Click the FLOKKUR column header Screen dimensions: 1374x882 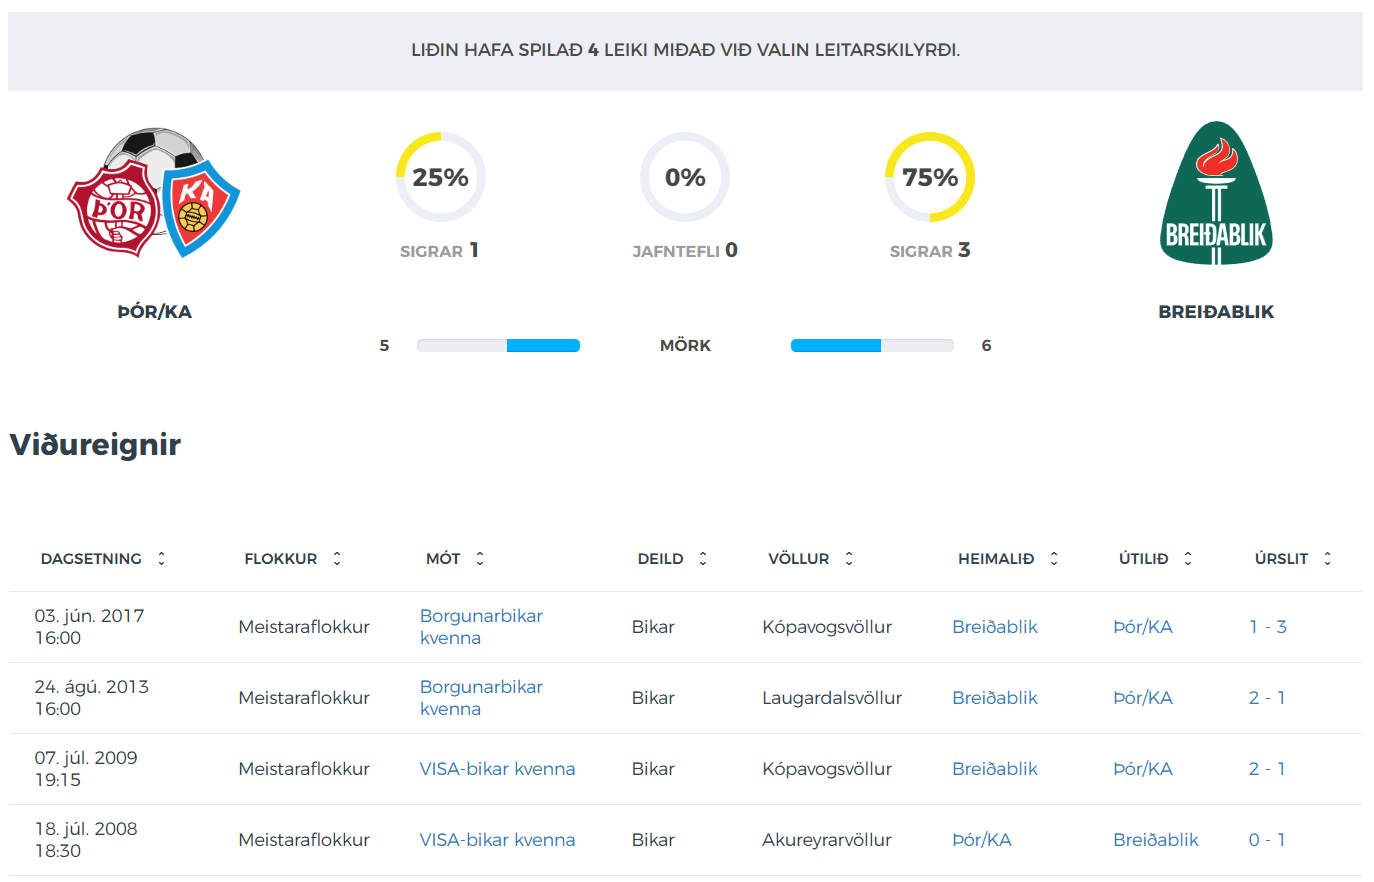tap(281, 559)
